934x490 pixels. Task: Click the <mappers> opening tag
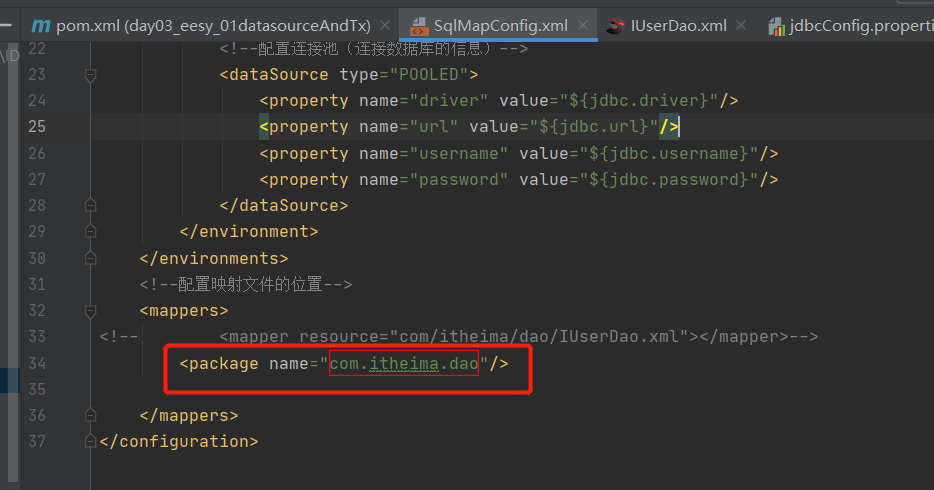click(184, 310)
